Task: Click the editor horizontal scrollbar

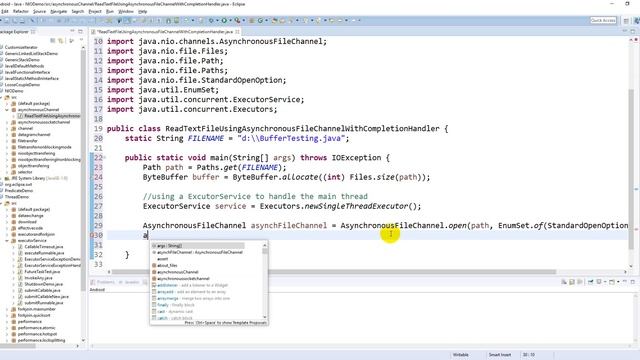Action: point(334,272)
